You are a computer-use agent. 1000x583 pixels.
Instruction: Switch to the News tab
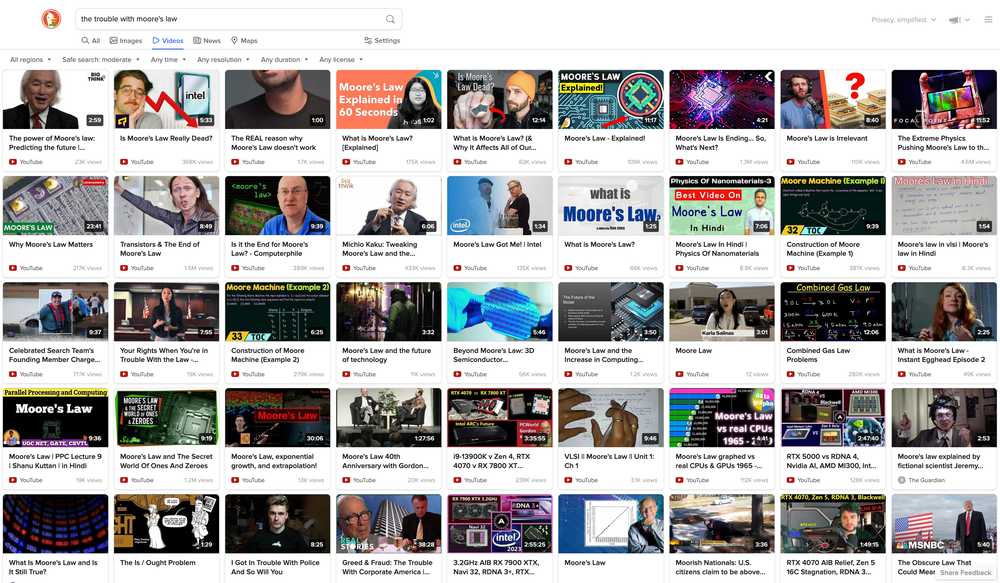[x=207, y=41]
